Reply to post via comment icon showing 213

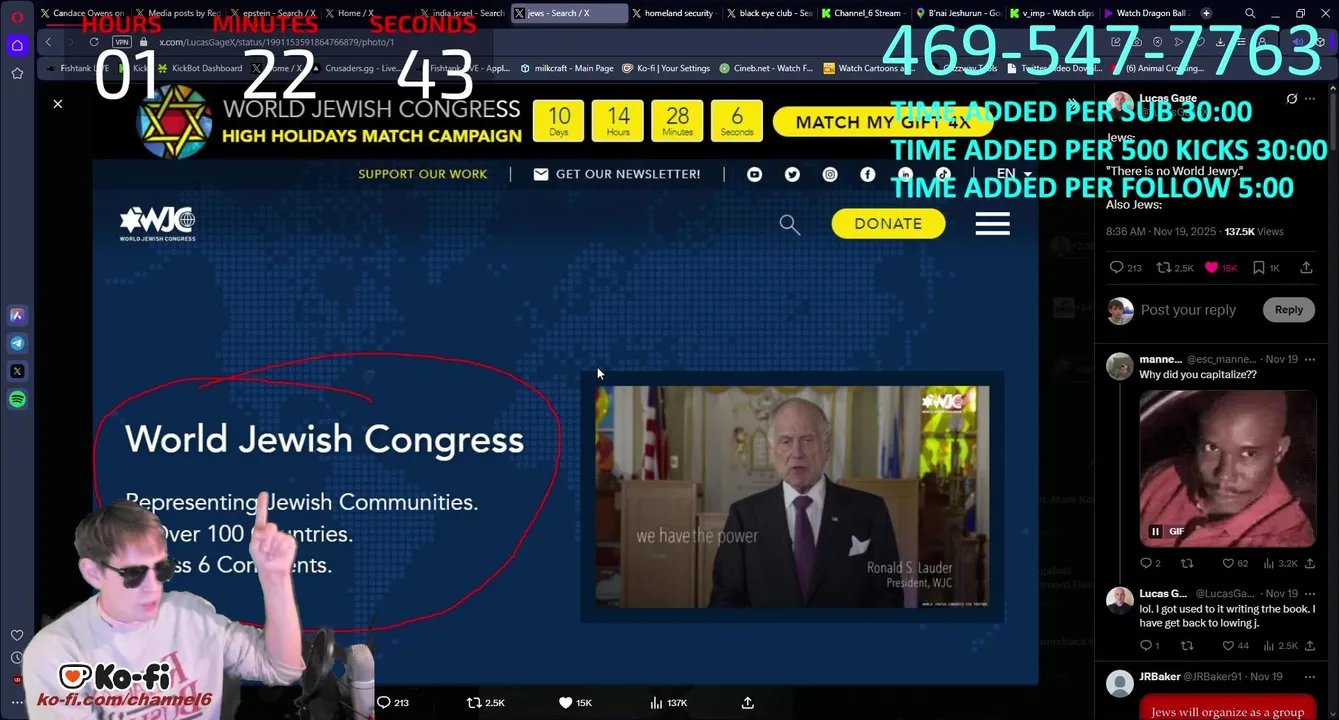[1125, 267]
